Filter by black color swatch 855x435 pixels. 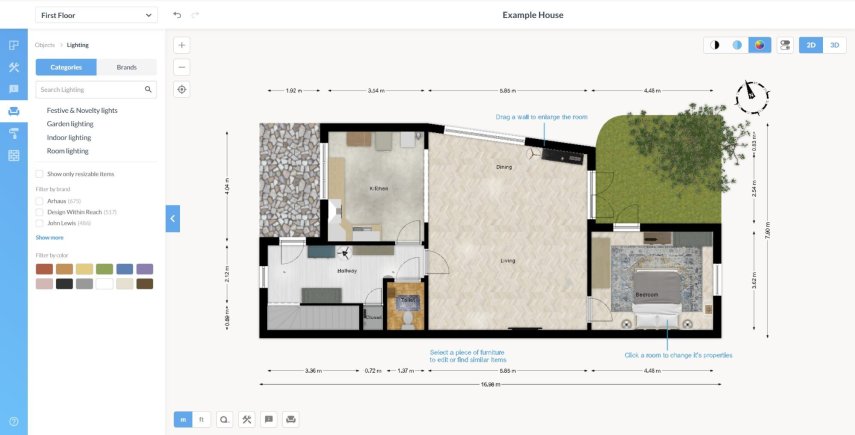tap(64, 283)
